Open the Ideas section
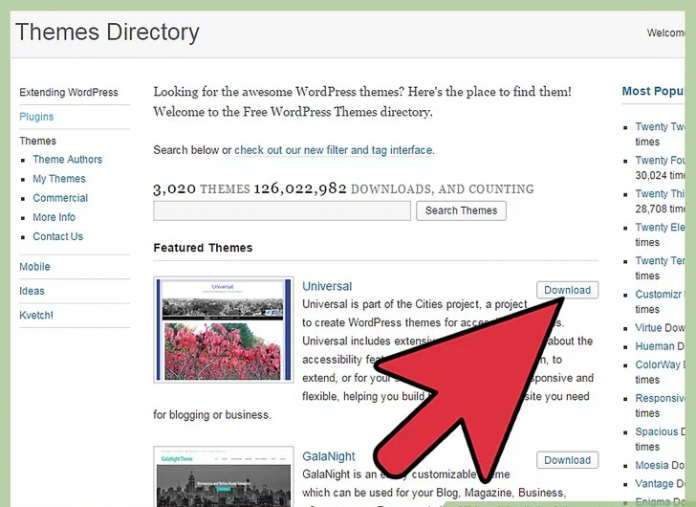 pos(32,291)
